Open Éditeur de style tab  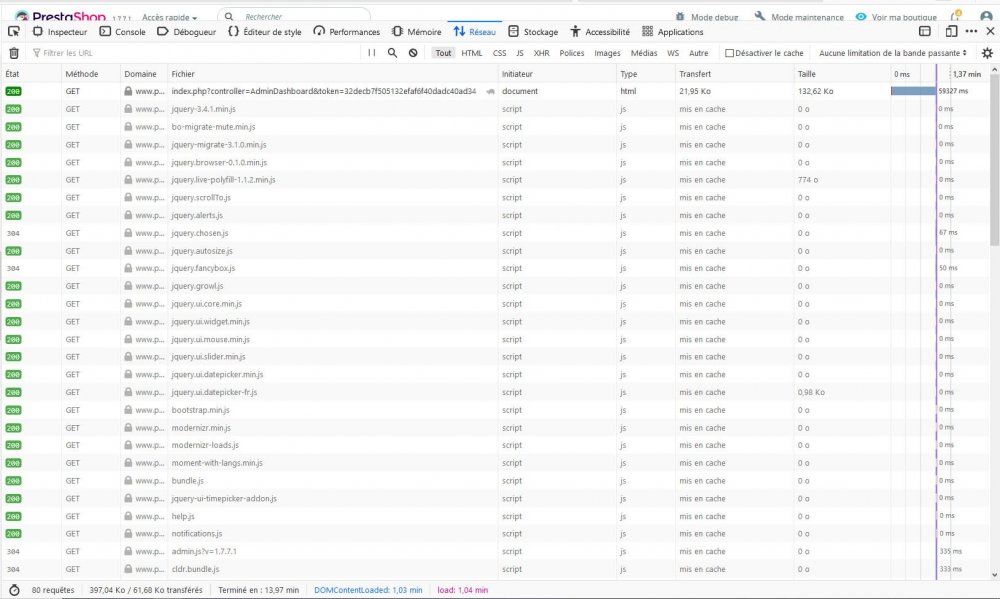coord(265,31)
